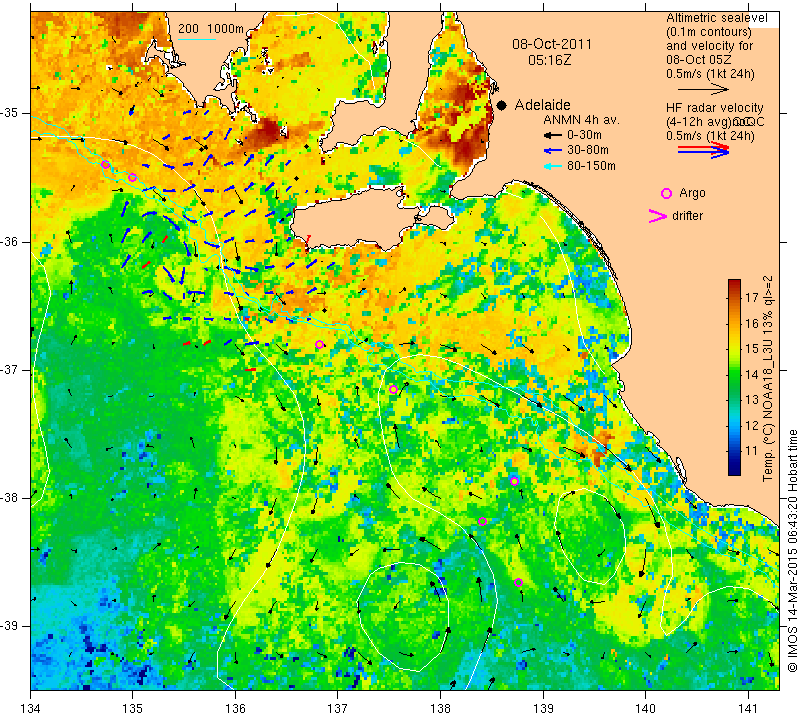Click the 30-80m depth label
Viewport: 800px width, 720px height.
(x=587, y=151)
